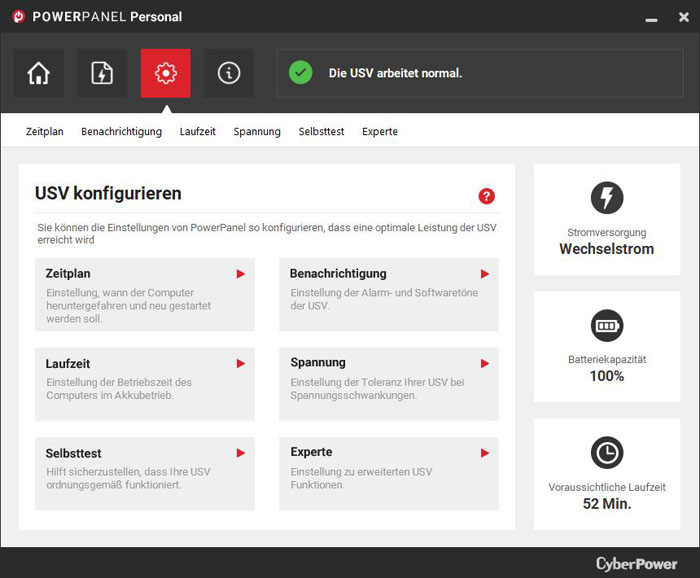Click the PowerPanel logo in title bar
The image size is (700, 578).
pyautogui.click(x=19, y=17)
